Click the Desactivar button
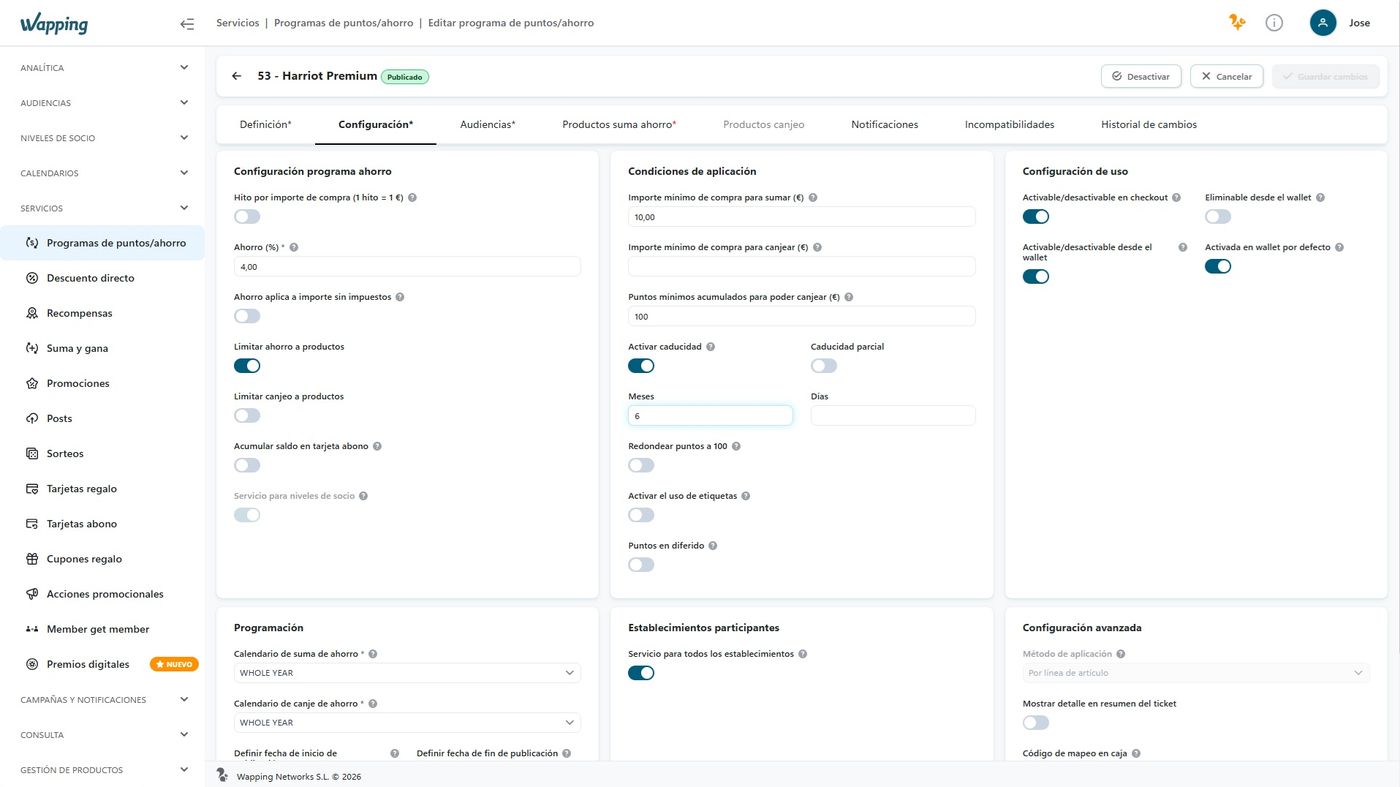The height and width of the screenshot is (787, 1400). [x=1141, y=76]
